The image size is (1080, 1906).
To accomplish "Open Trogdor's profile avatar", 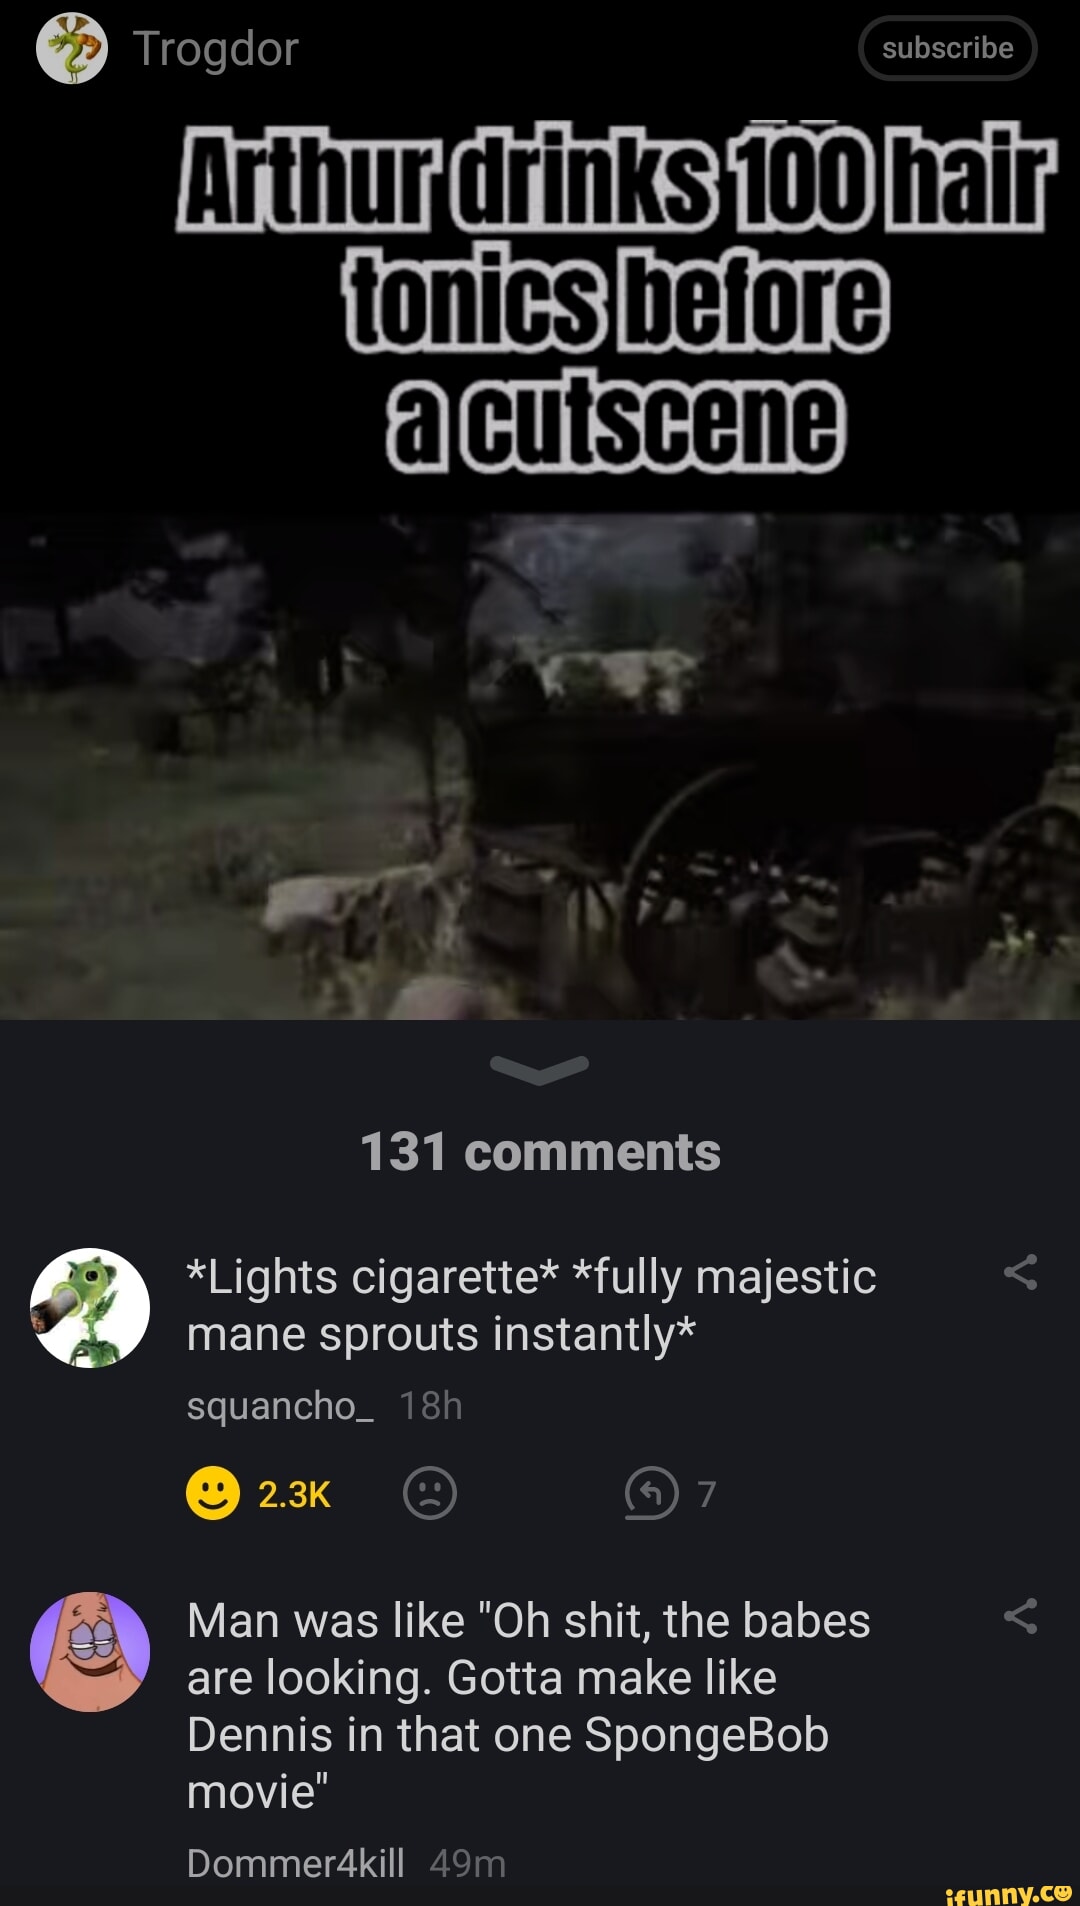I will tap(72, 48).
